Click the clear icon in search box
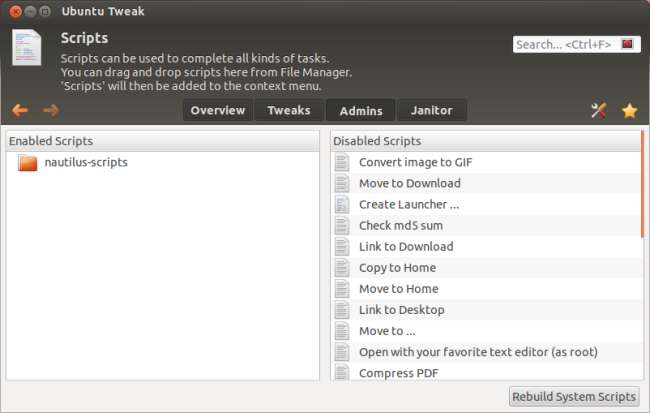Screen dimensions: 650x413 point(627,44)
